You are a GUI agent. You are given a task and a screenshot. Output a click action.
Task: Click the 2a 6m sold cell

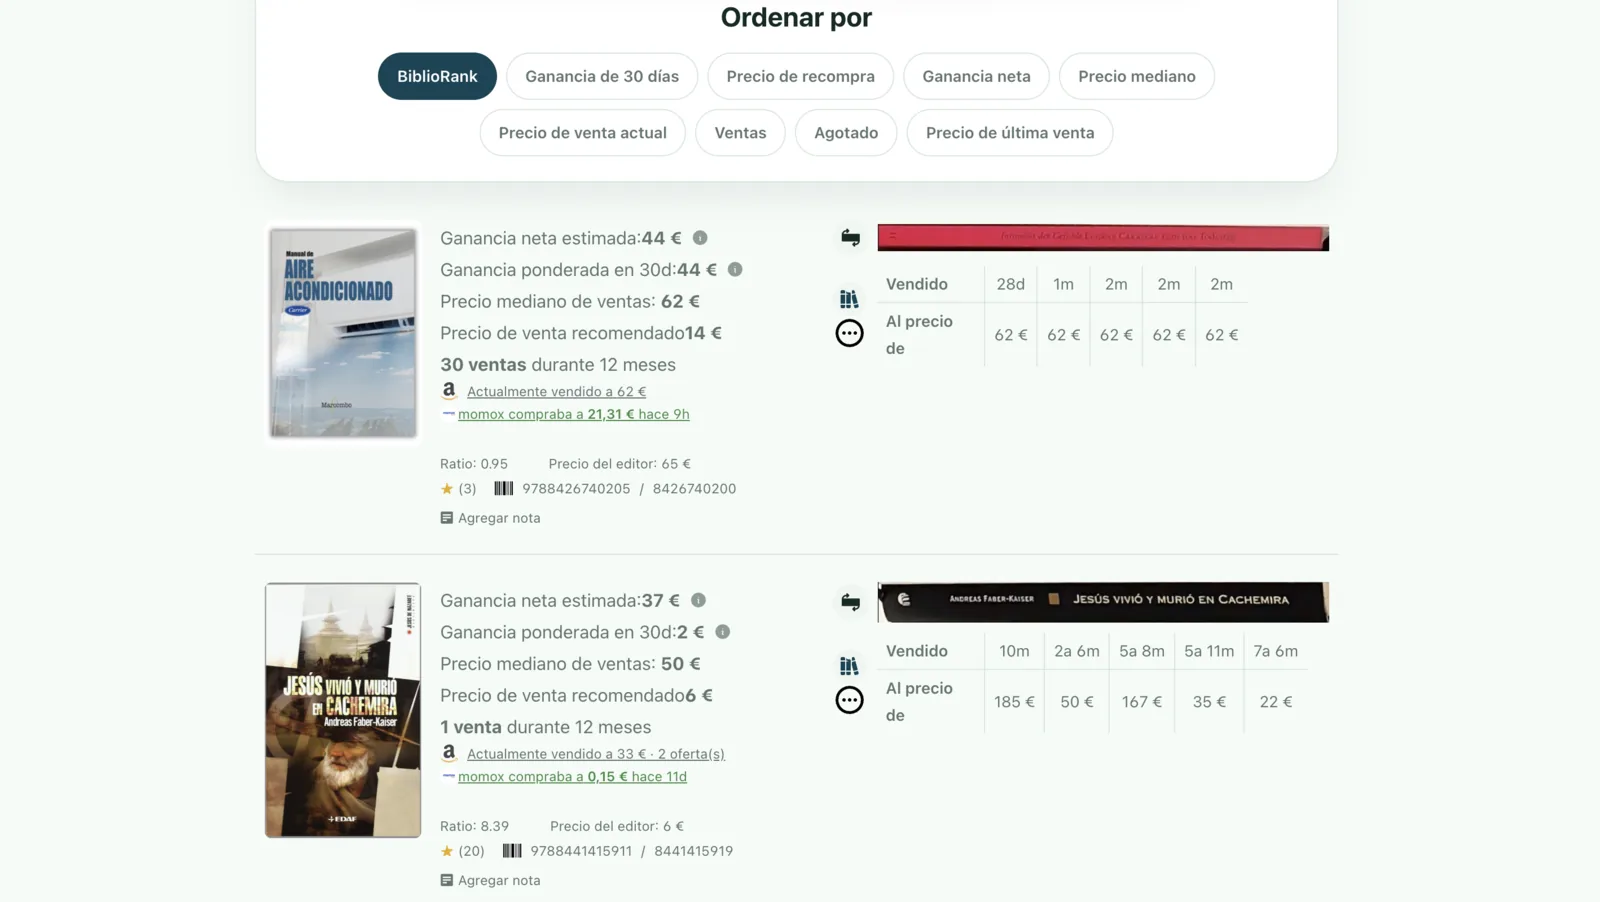(x=1077, y=651)
